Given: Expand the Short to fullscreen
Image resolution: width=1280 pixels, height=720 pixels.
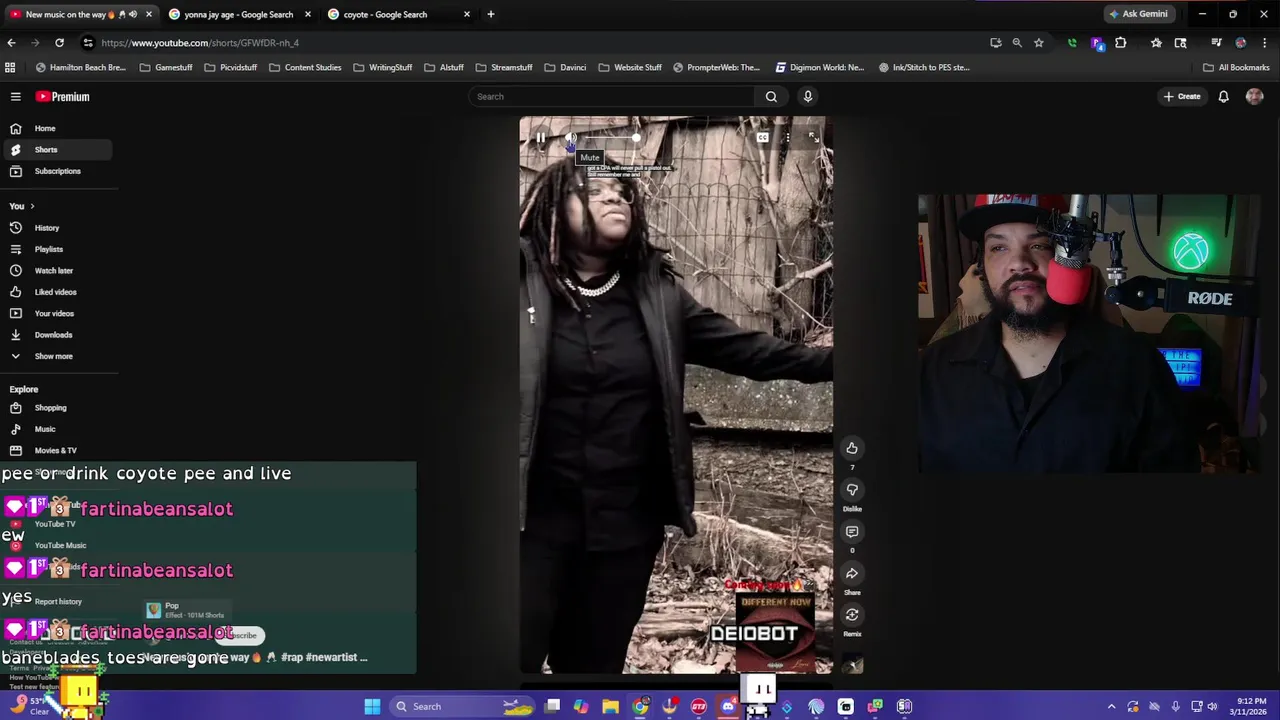Looking at the screenshot, I should tap(813, 138).
